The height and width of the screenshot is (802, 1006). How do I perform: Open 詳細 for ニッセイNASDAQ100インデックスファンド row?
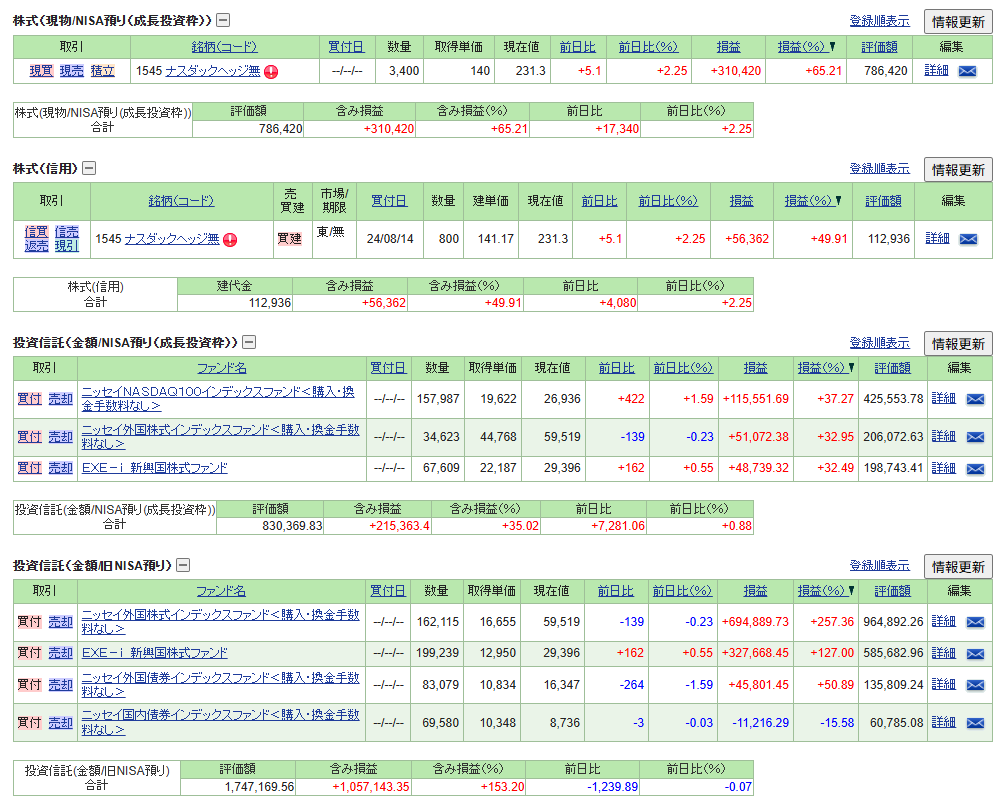coord(943,398)
